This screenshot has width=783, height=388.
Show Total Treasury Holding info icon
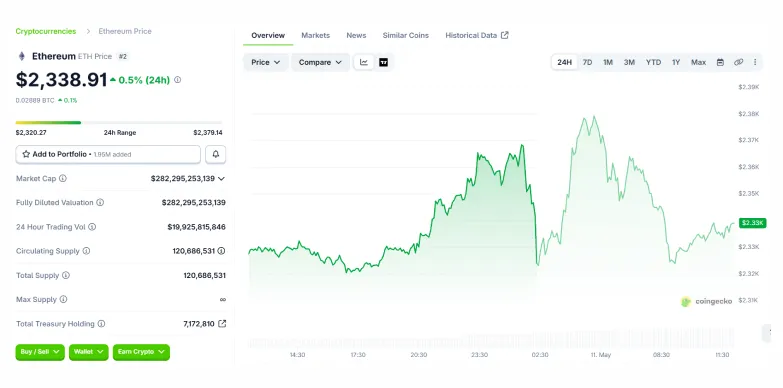coord(101,324)
